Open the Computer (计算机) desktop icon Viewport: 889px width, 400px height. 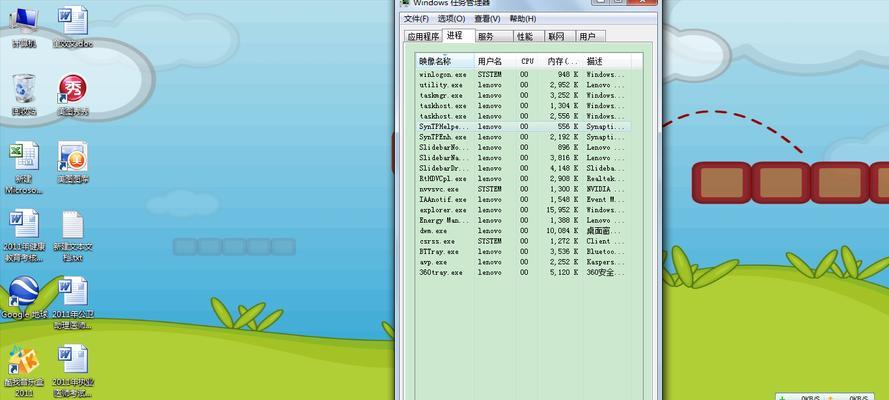24,27
